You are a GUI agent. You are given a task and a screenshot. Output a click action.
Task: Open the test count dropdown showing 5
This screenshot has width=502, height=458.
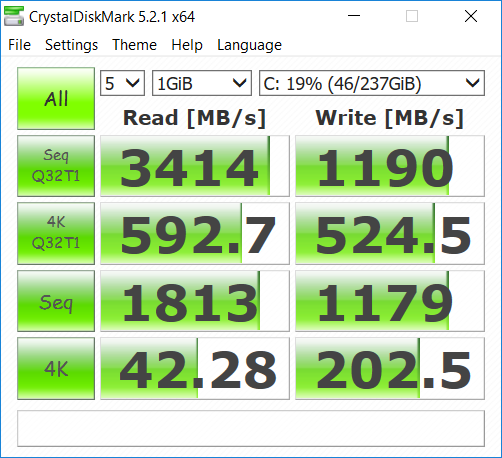pyautogui.click(x=122, y=83)
